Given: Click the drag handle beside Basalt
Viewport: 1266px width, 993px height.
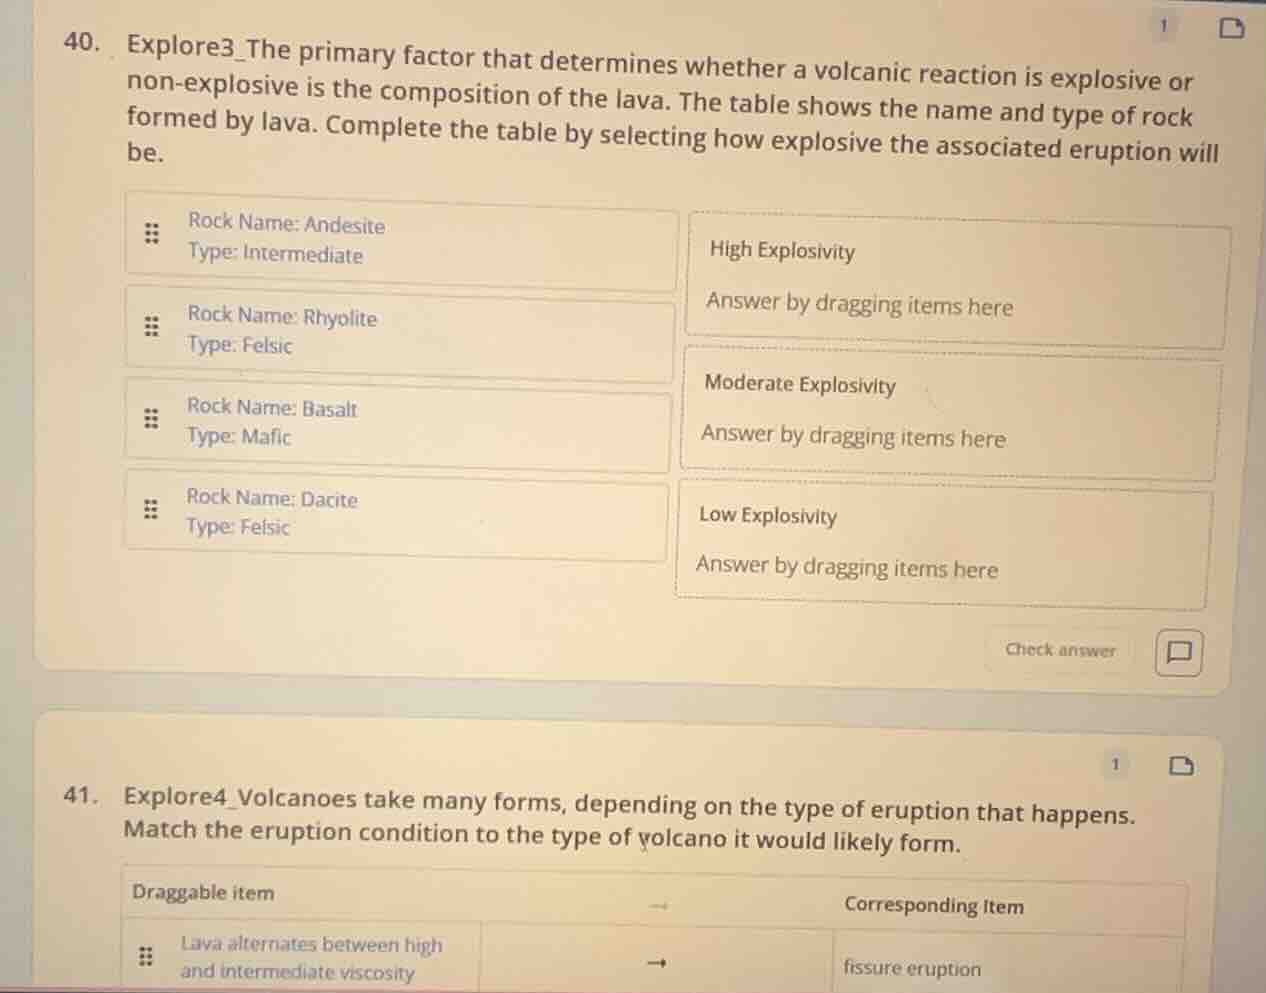Looking at the screenshot, I should (150, 419).
